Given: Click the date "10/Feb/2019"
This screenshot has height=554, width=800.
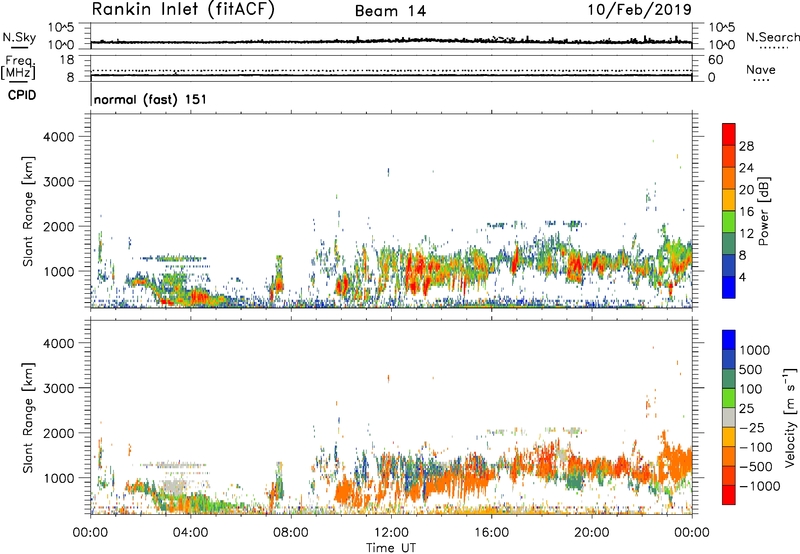Looking at the screenshot, I should pos(640,9).
